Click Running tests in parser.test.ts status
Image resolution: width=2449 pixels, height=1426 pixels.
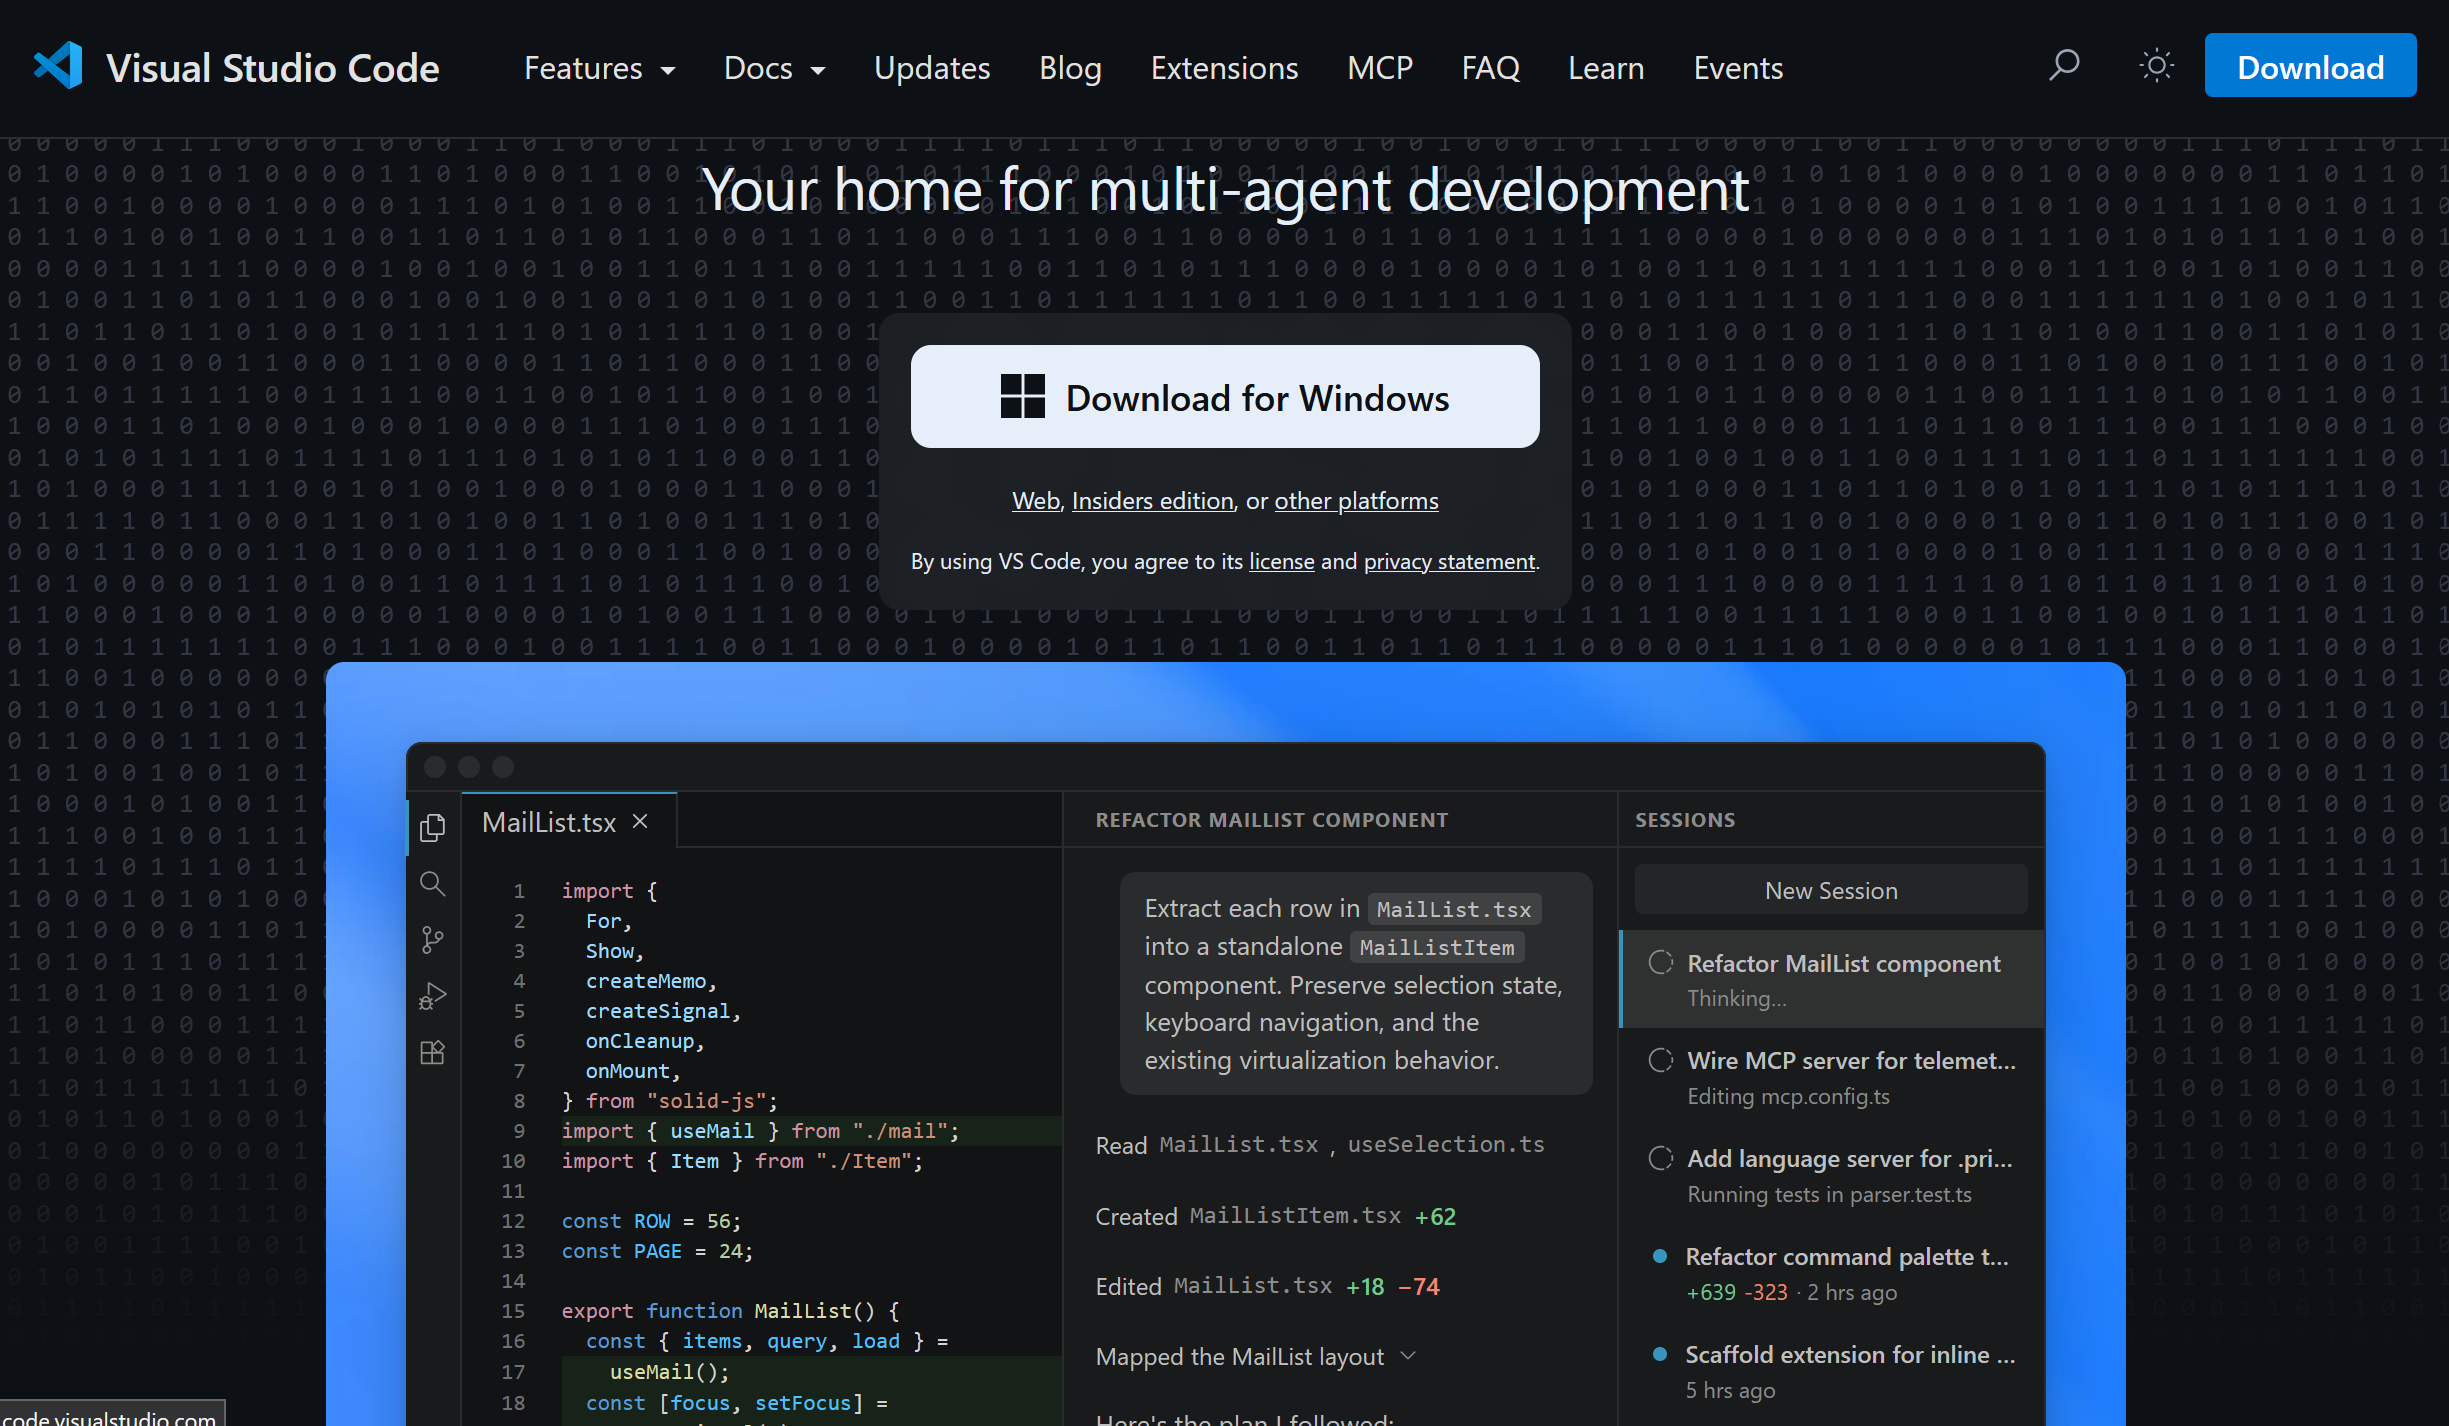point(1829,1194)
